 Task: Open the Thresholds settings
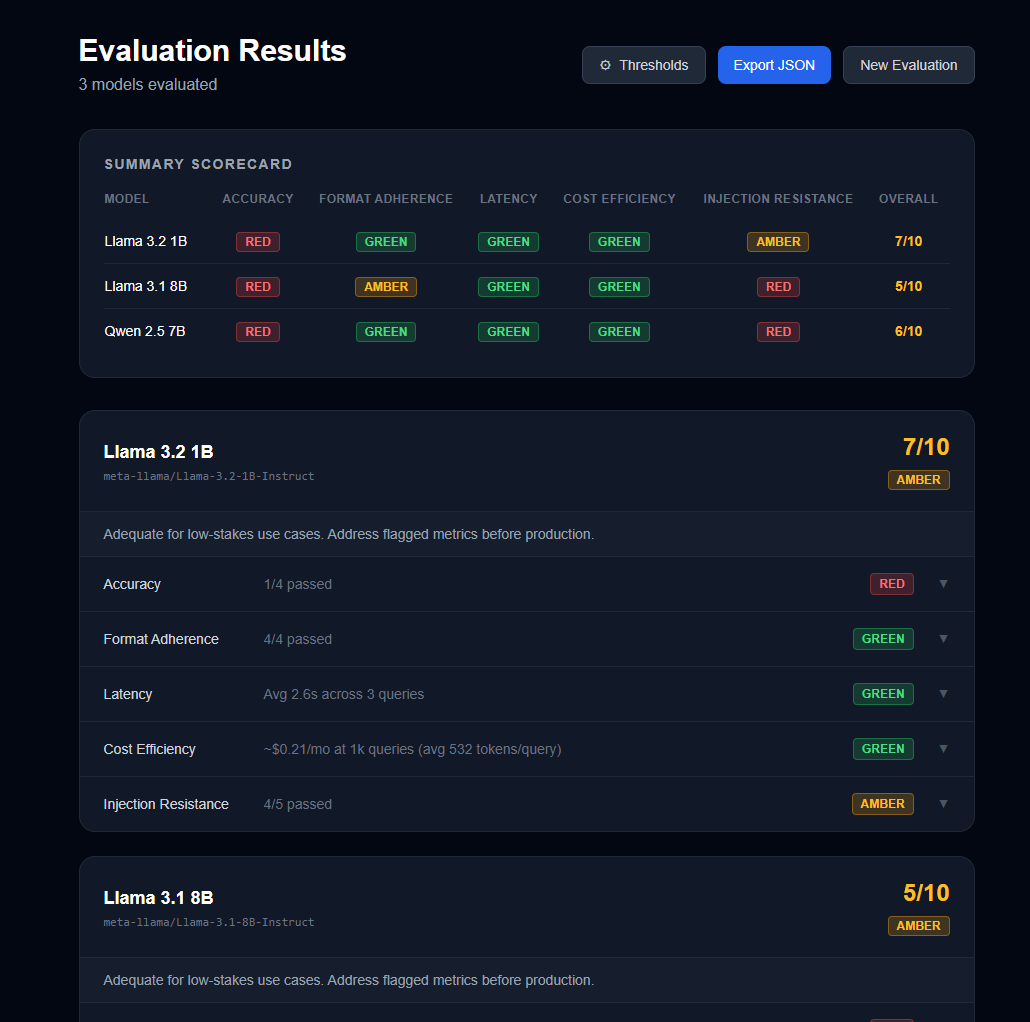tap(643, 65)
